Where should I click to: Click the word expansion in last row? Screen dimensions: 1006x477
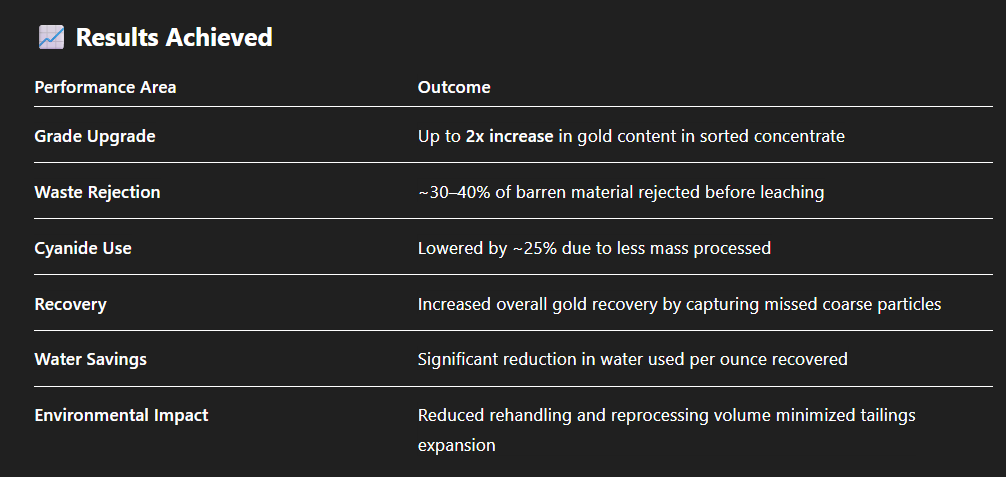click(456, 445)
